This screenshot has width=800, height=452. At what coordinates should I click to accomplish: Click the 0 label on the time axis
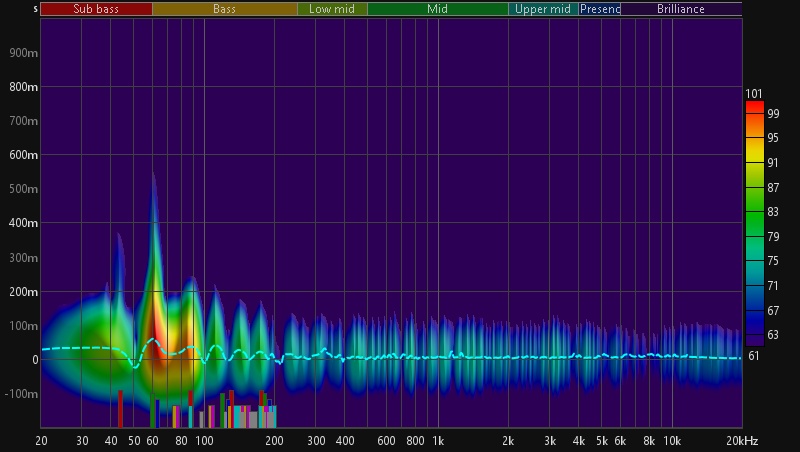tap(34, 360)
